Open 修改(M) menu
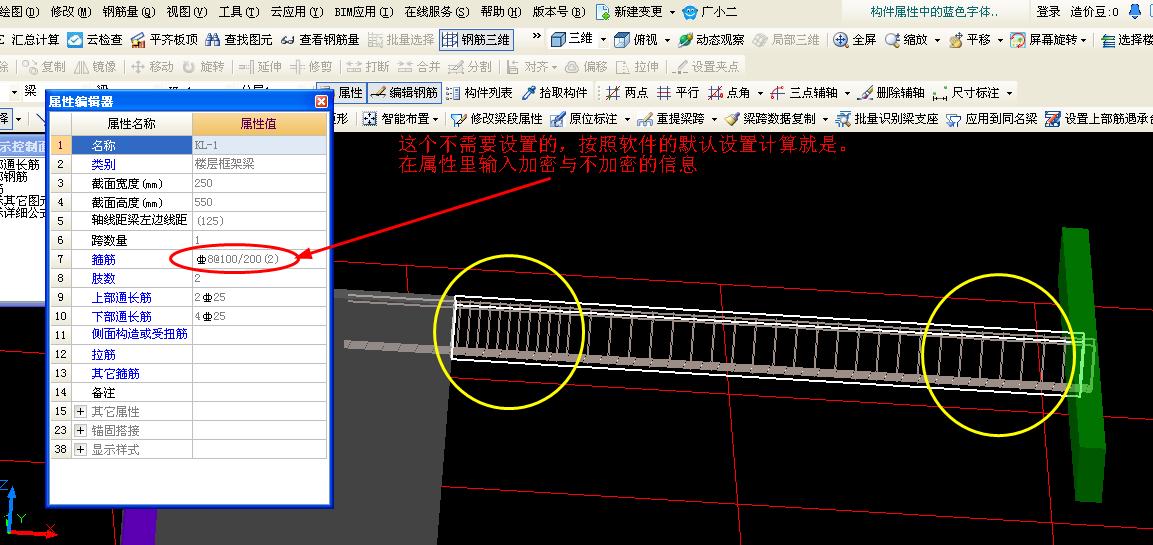Screen dimensions: 1153x545 [x=71, y=12]
